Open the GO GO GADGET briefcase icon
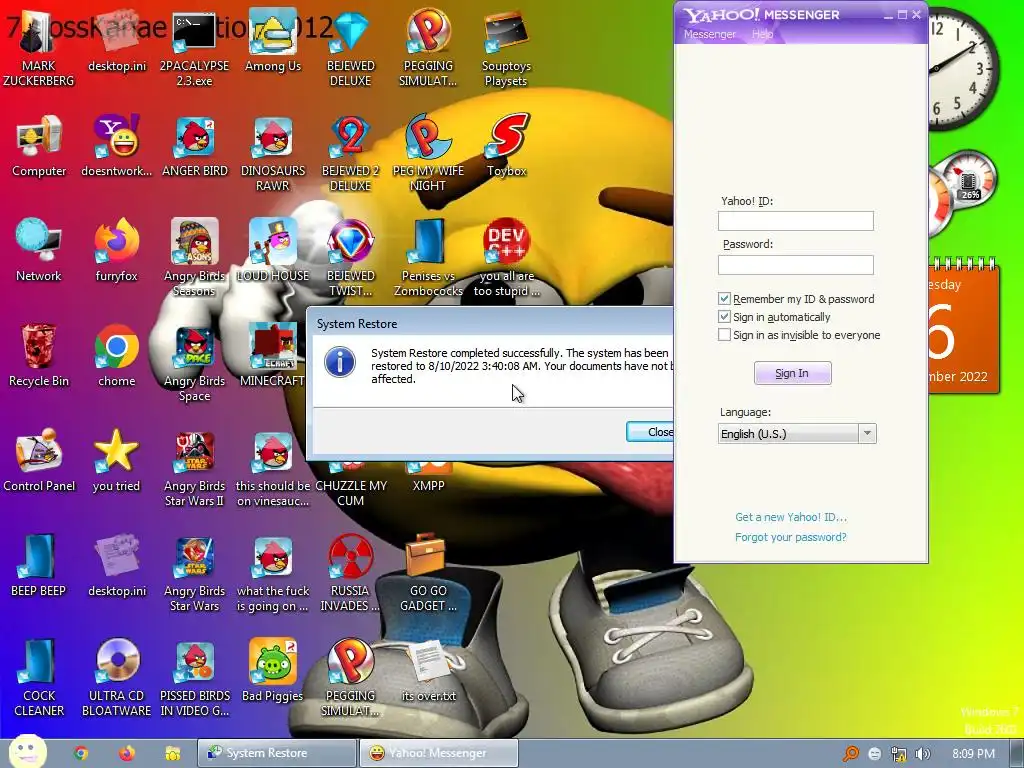The height and width of the screenshot is (768, 1024). point(428,573)
